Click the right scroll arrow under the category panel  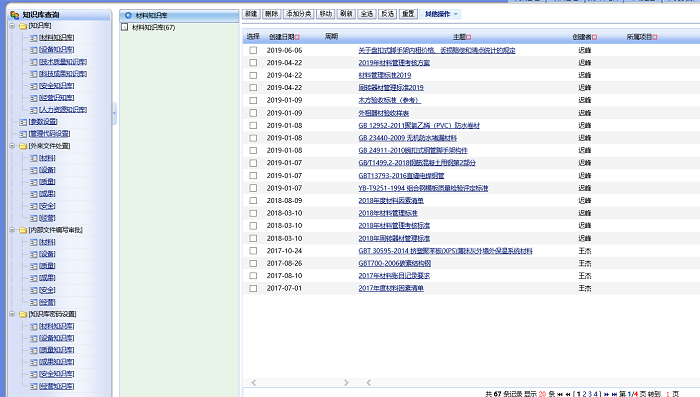pos(346,383)
